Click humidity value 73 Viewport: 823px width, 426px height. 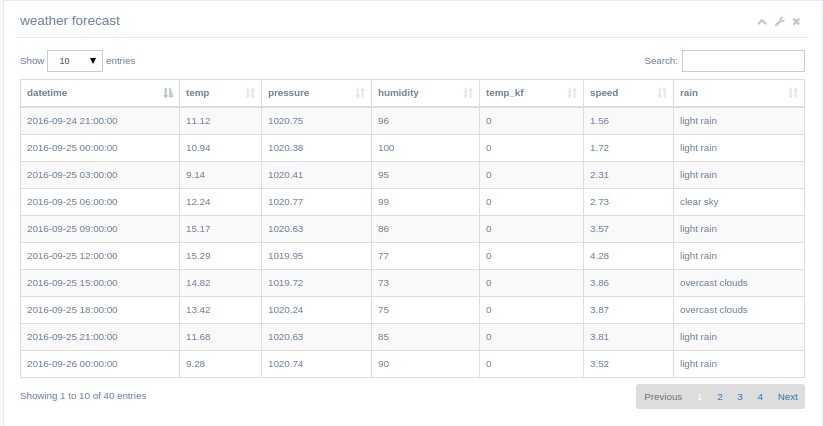[x=383, y=283]
